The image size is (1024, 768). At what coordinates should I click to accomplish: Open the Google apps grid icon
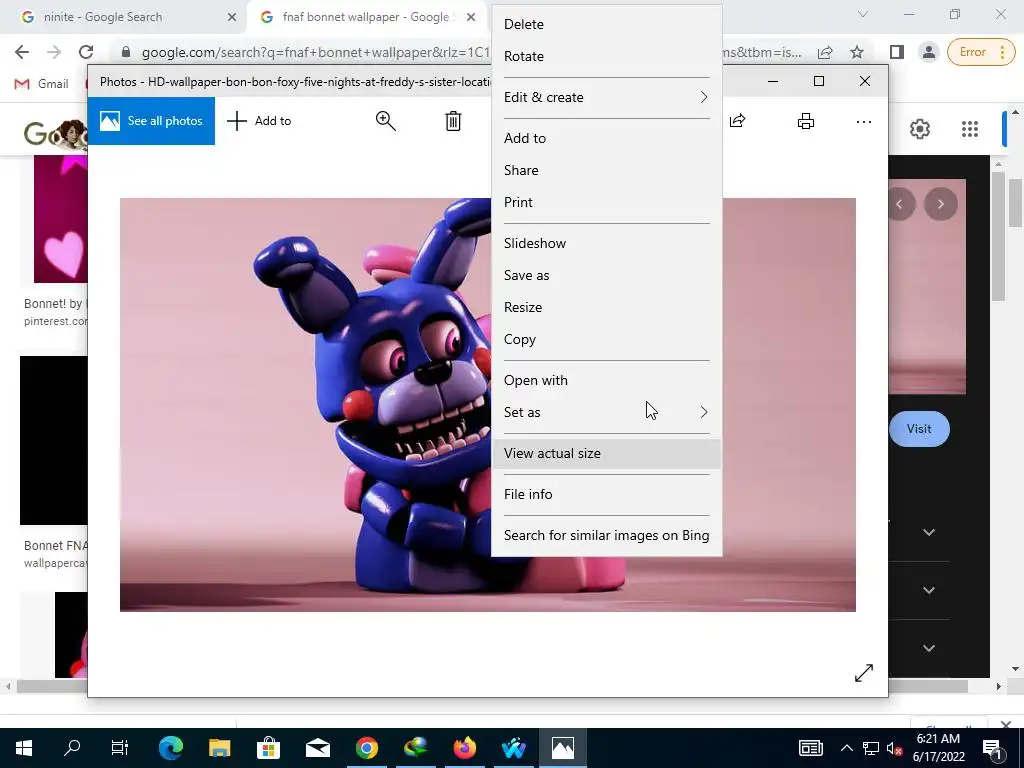(x=970, y=129)
